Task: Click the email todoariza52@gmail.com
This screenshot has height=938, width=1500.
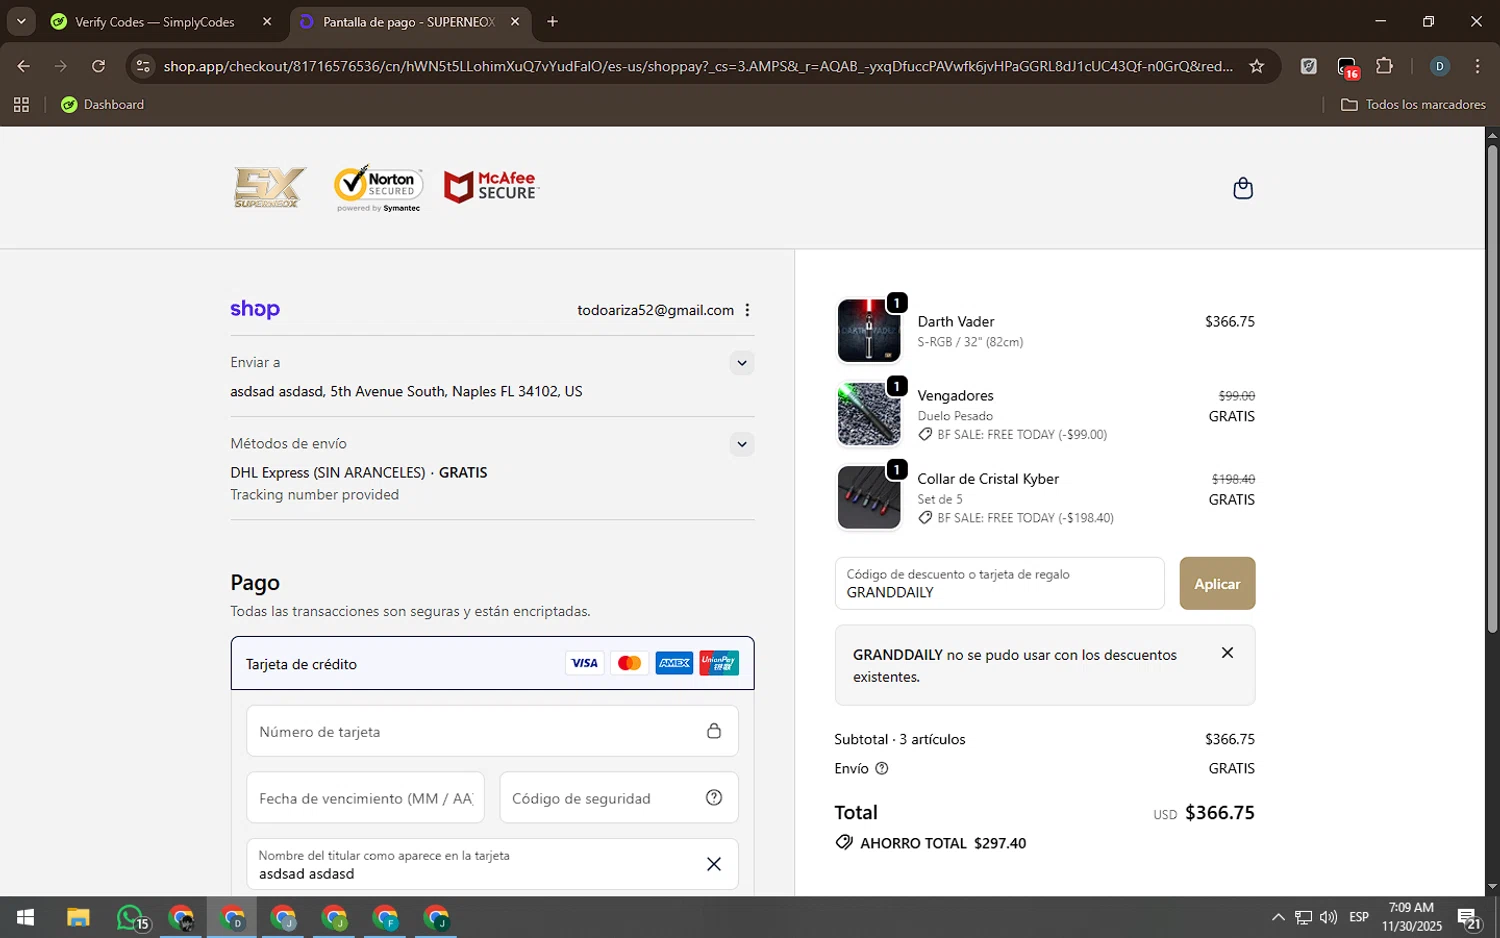Action: click(655, 310)
